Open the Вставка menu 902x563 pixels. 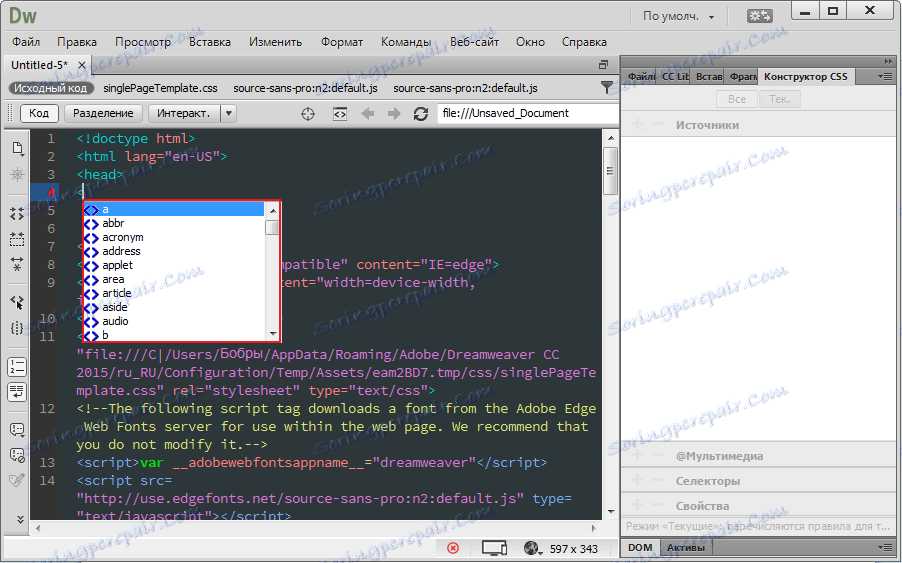click(x=210, y=42)
